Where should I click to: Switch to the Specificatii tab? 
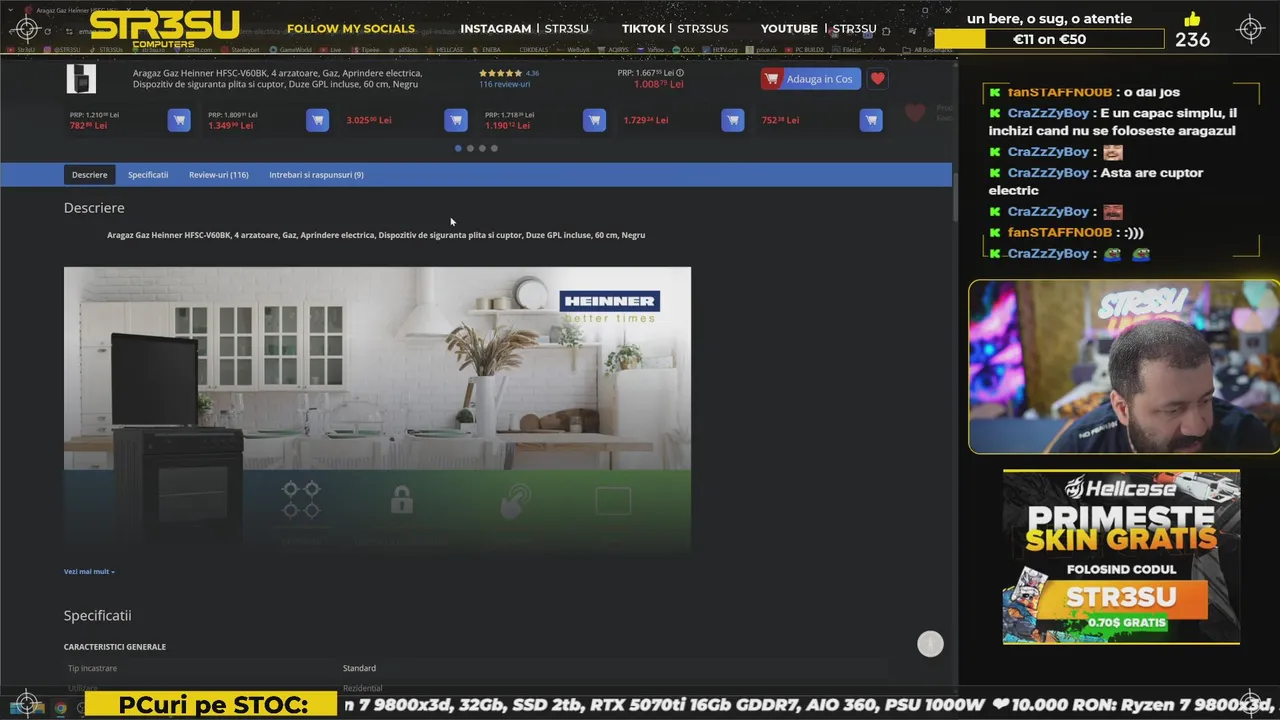coord(148,174)
